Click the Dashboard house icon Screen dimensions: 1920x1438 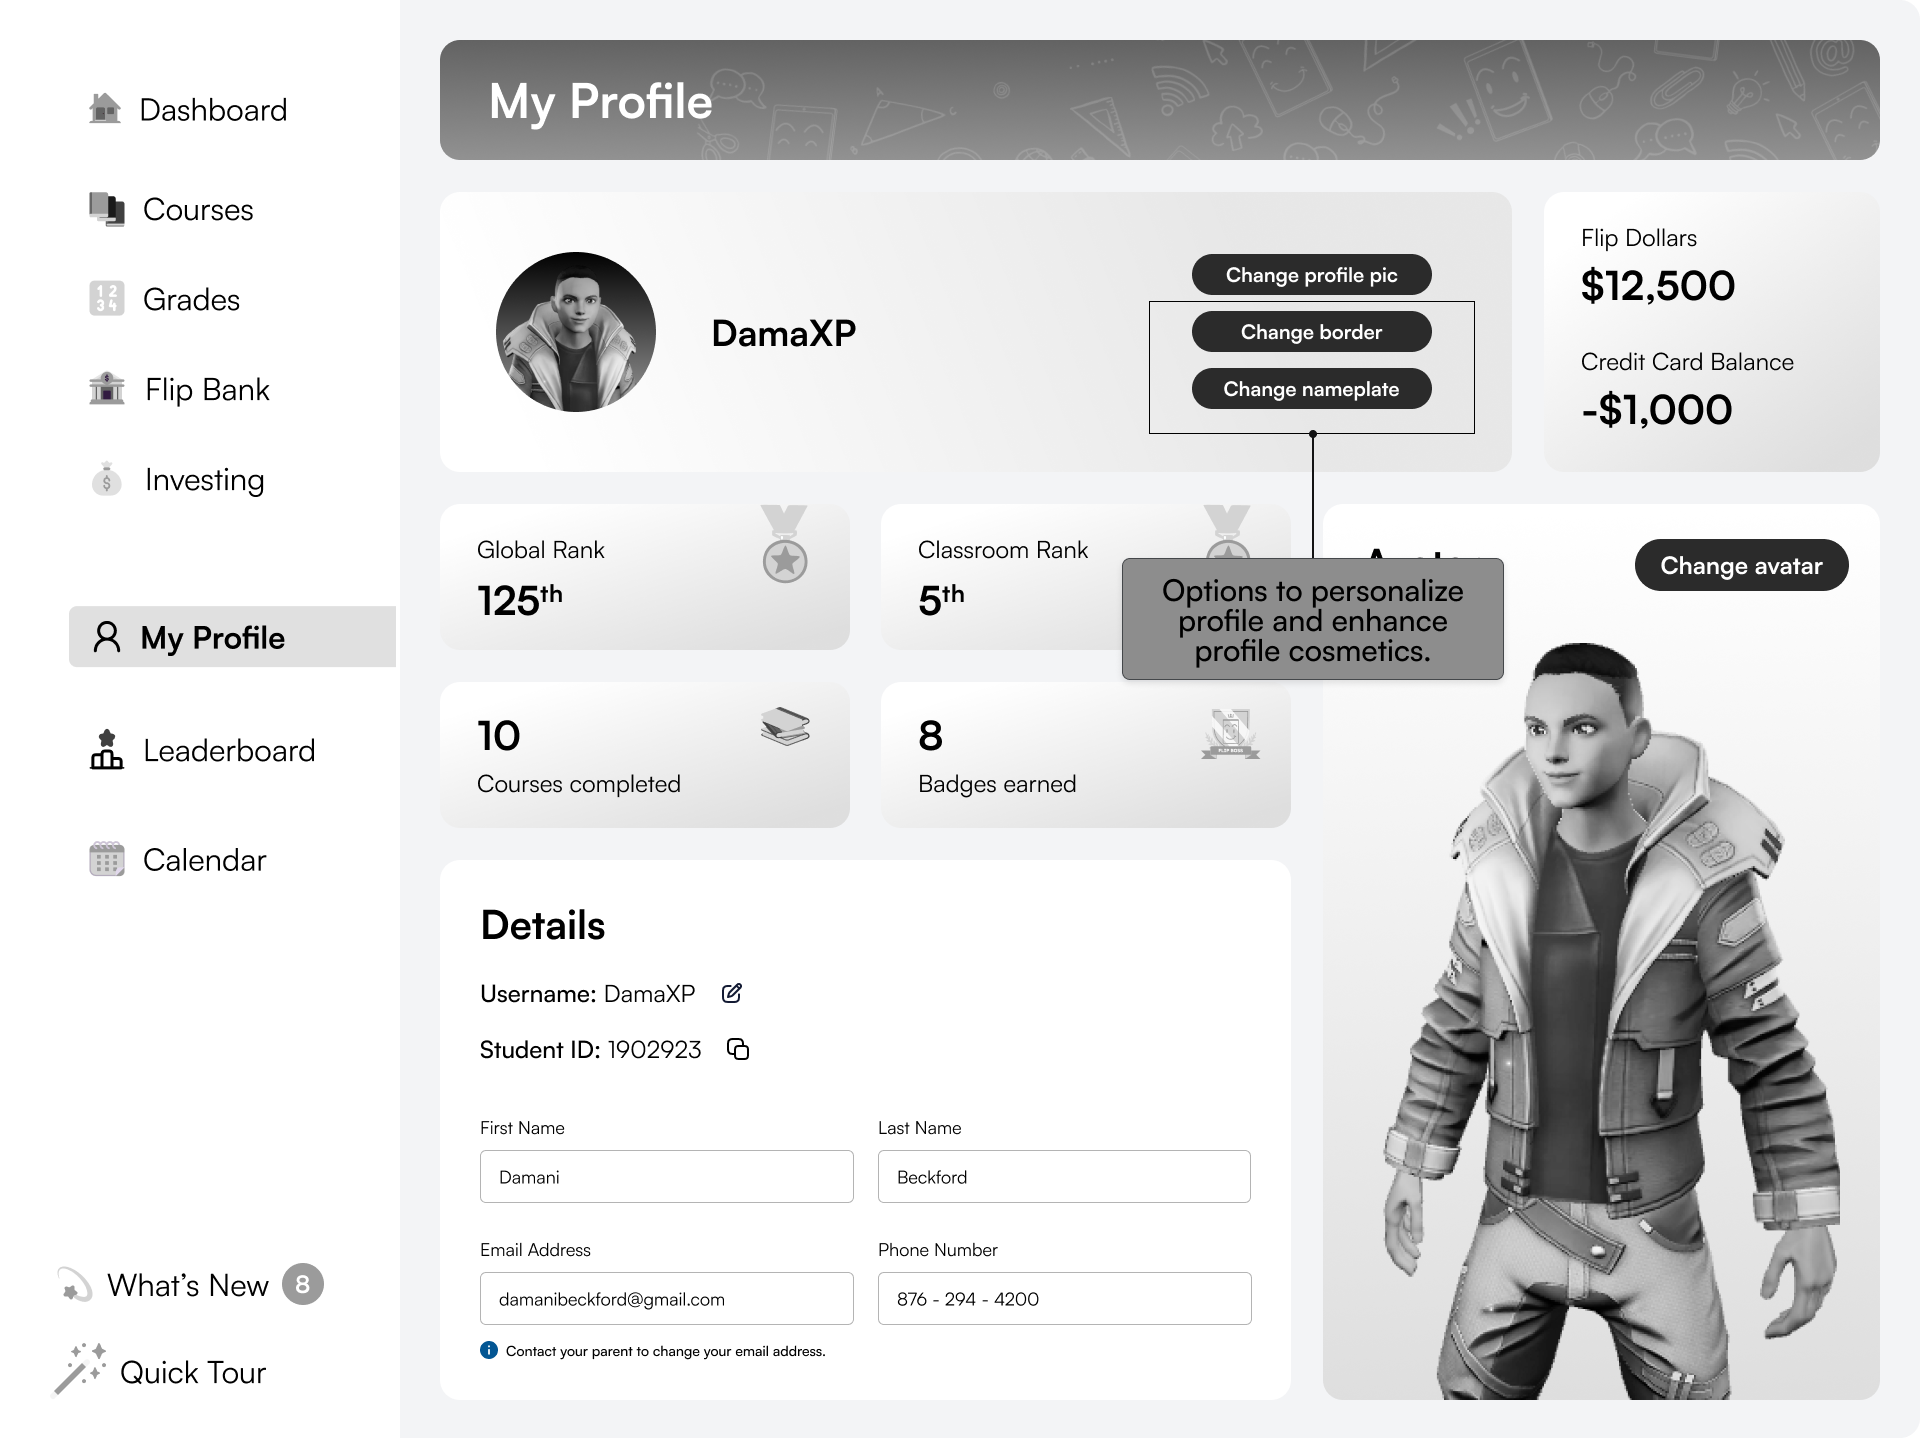105,108
